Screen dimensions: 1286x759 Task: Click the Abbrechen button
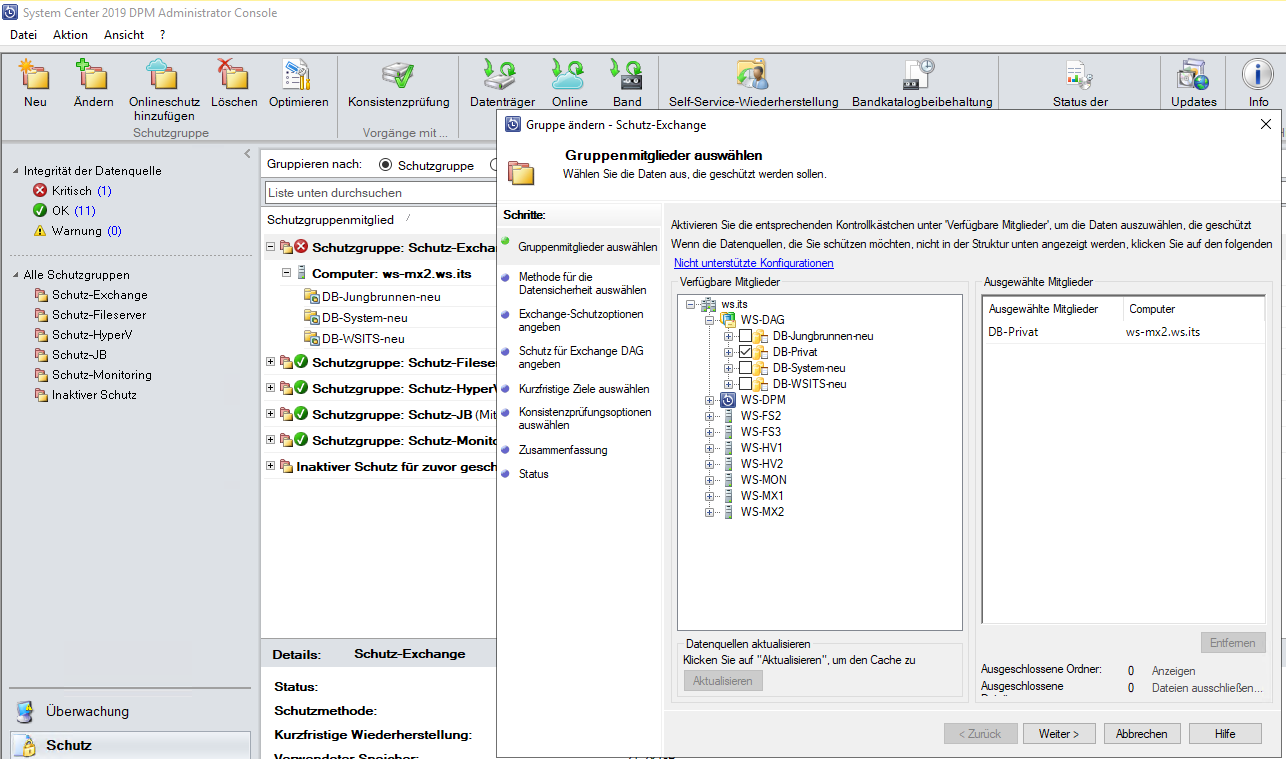pyautogui.click(x=1142, y=734)
